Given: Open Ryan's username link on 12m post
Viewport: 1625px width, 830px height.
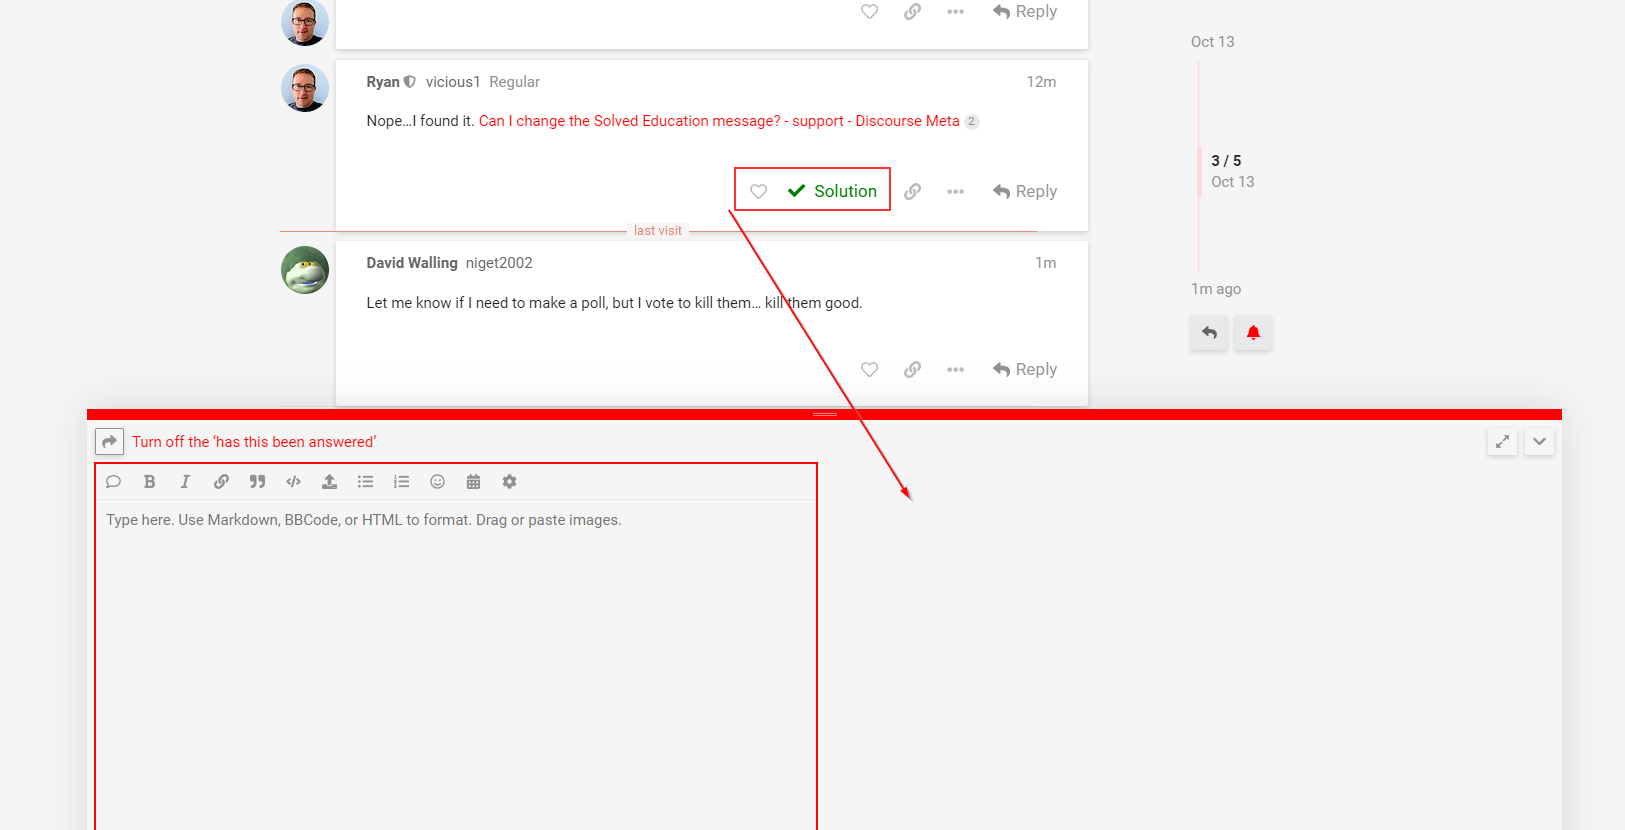Looking at the screenshot, I should 383,82.
